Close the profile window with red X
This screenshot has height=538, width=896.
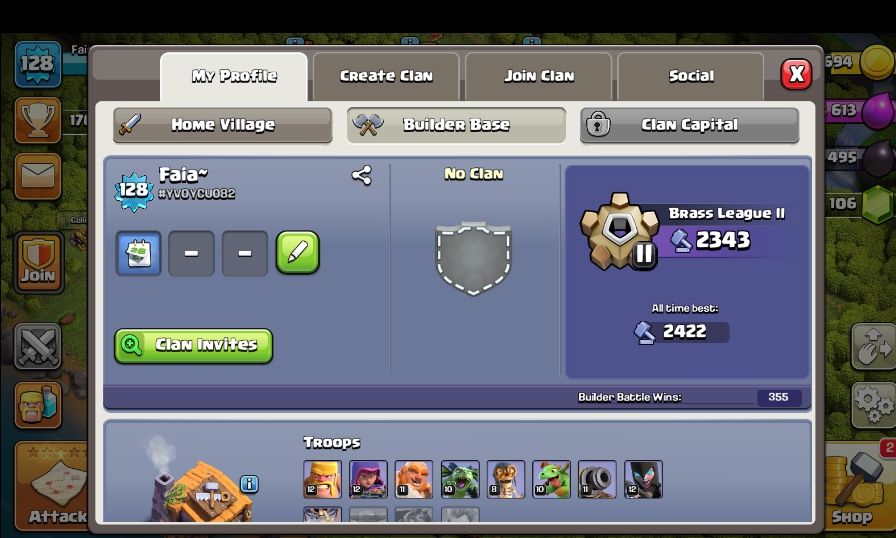(796, 74)
